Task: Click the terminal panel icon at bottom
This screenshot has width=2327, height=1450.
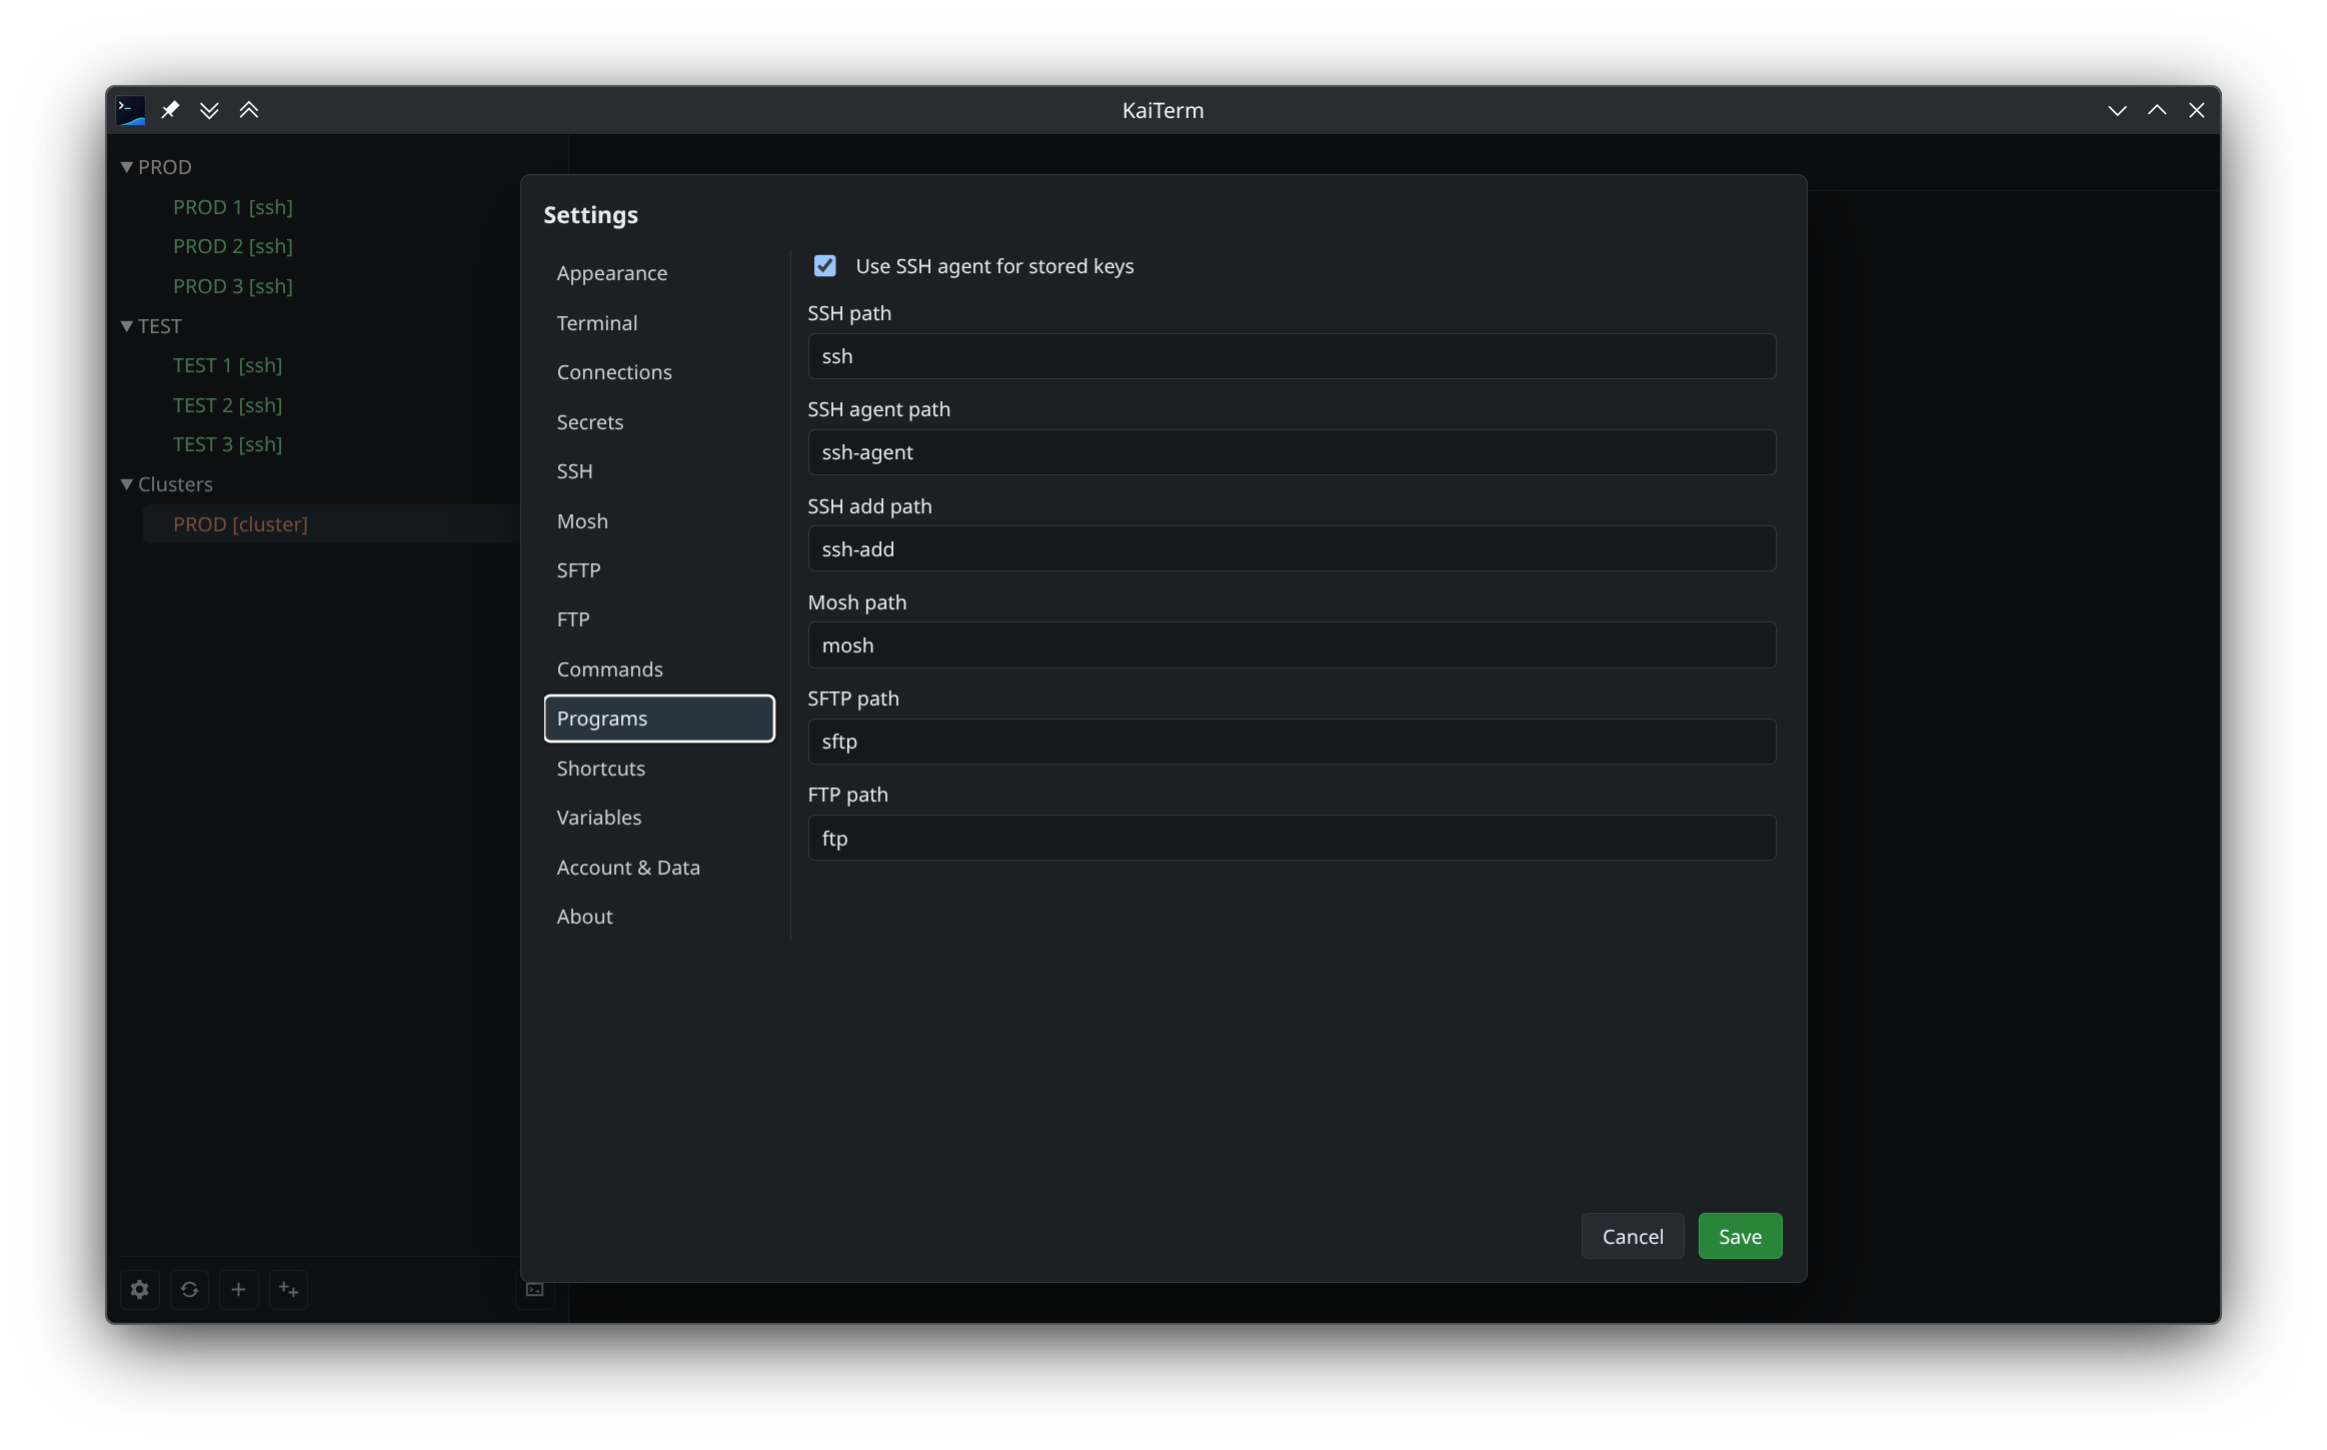Action: click(535, 1289)
